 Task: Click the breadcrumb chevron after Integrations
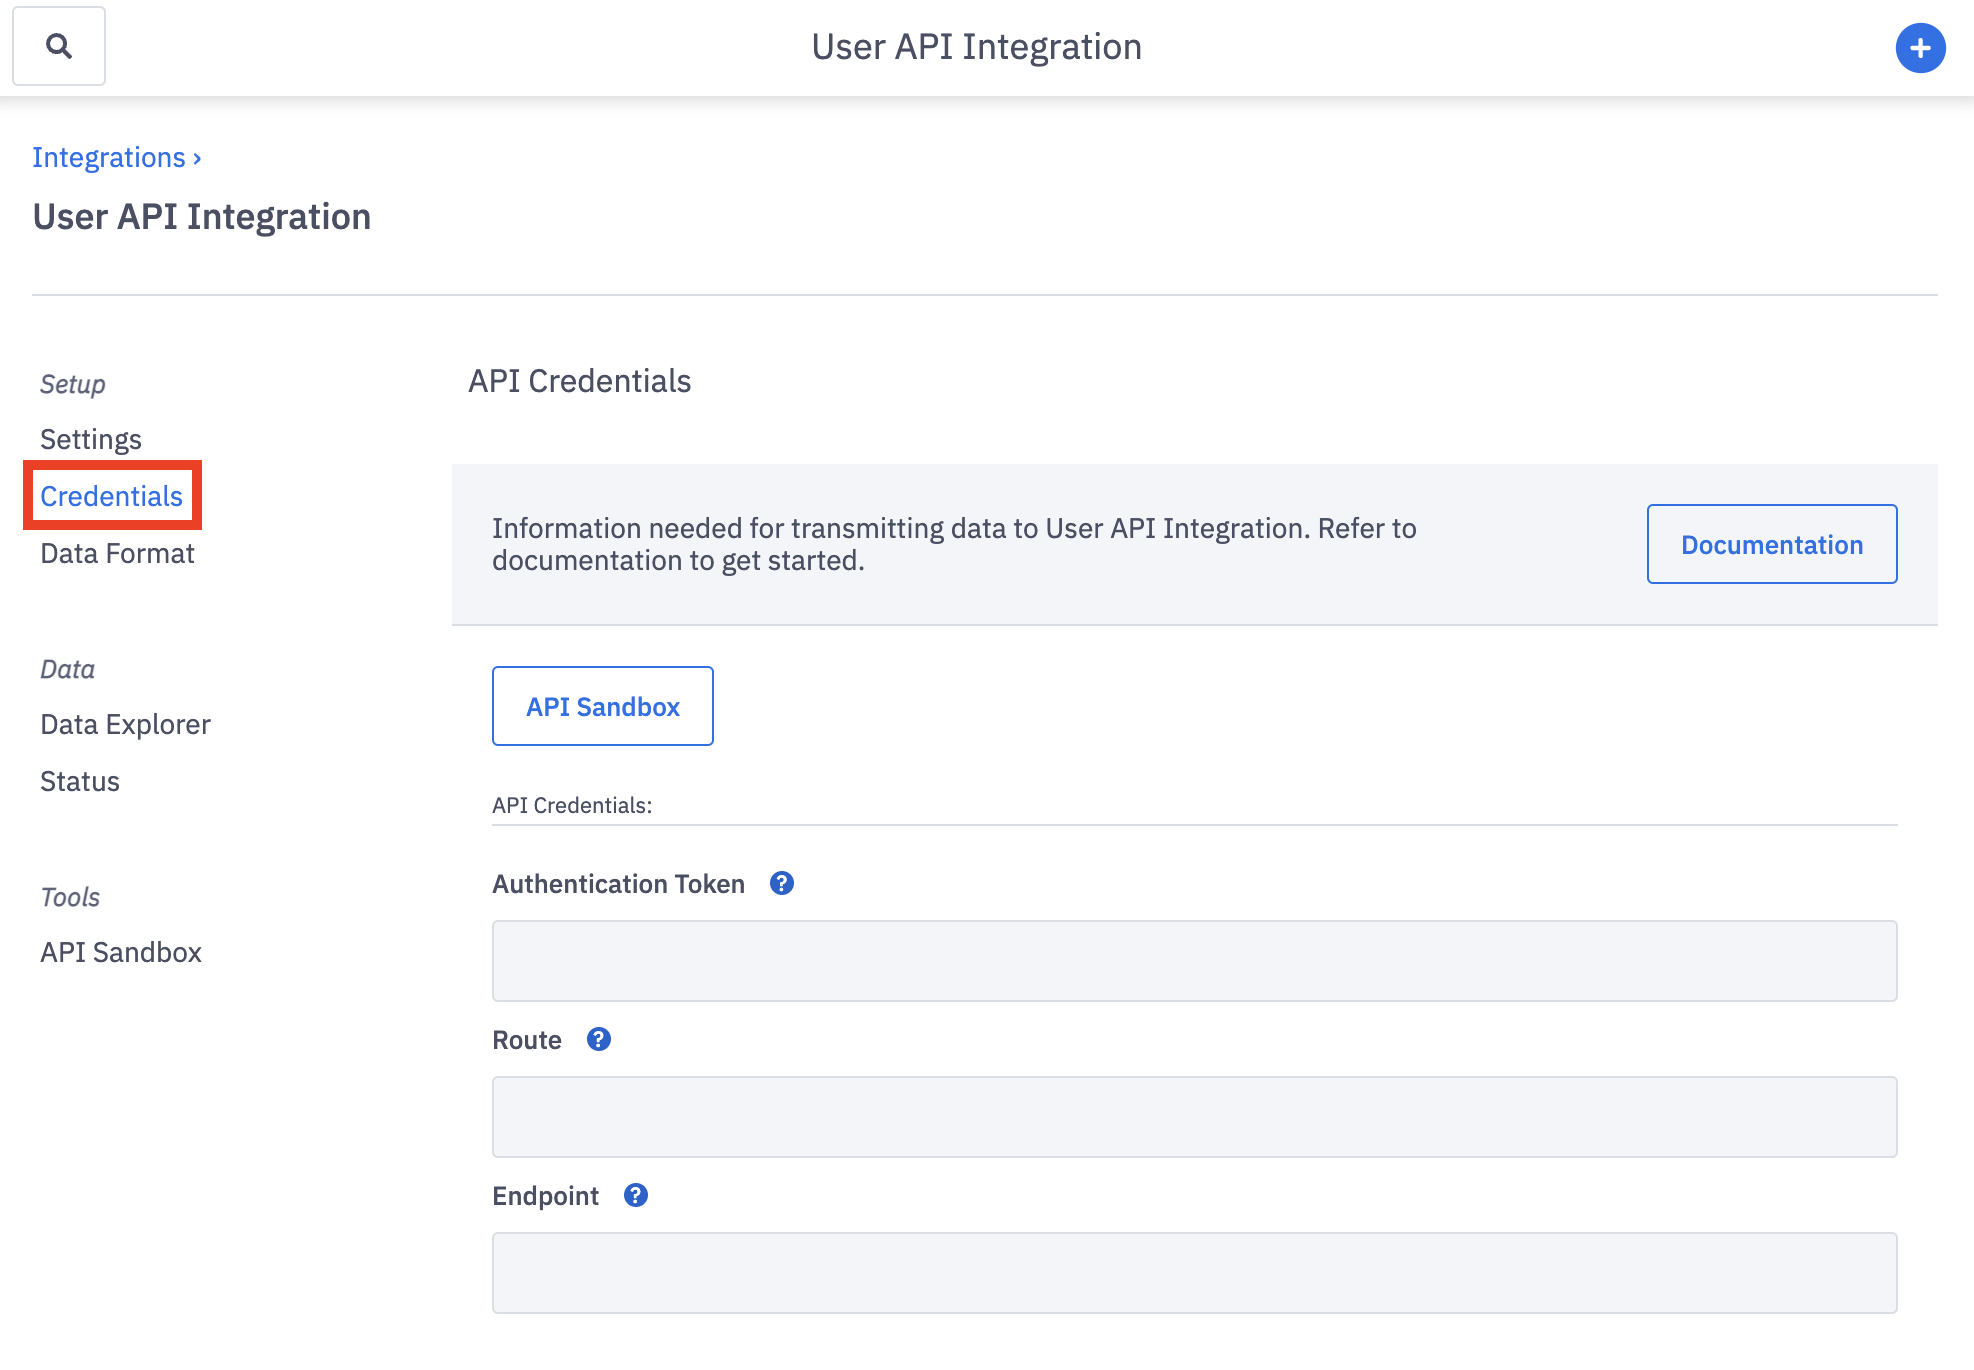198,159
